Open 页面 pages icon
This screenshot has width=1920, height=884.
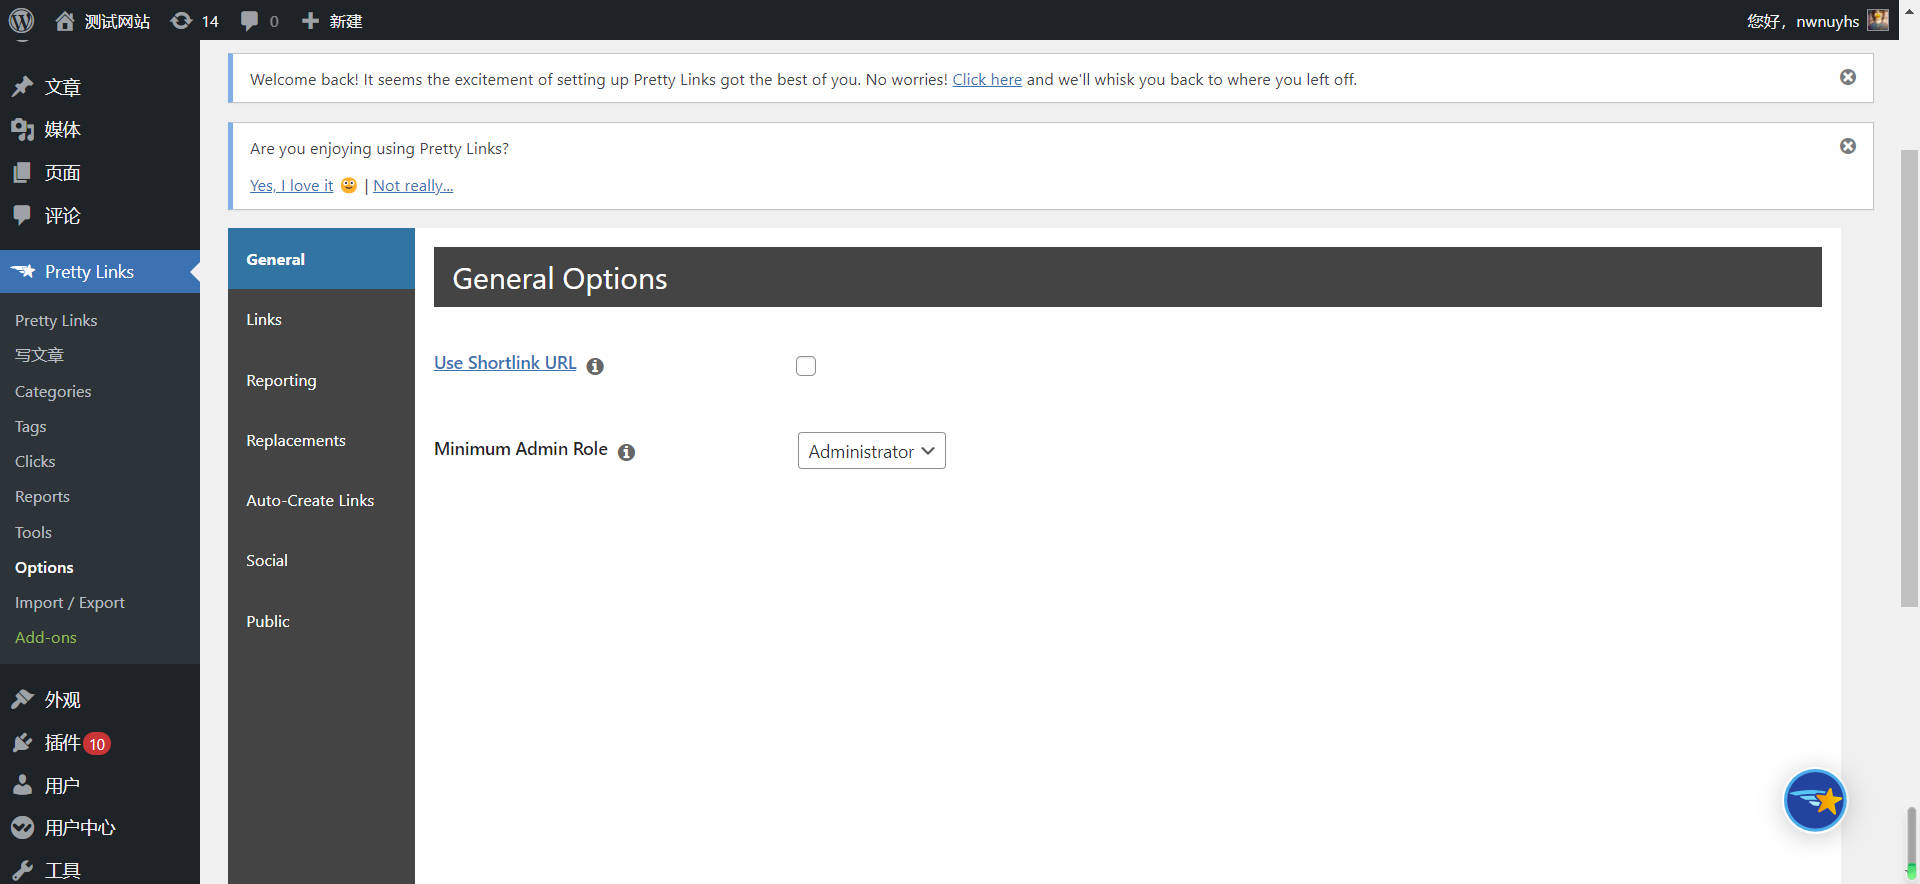(22, 172)
